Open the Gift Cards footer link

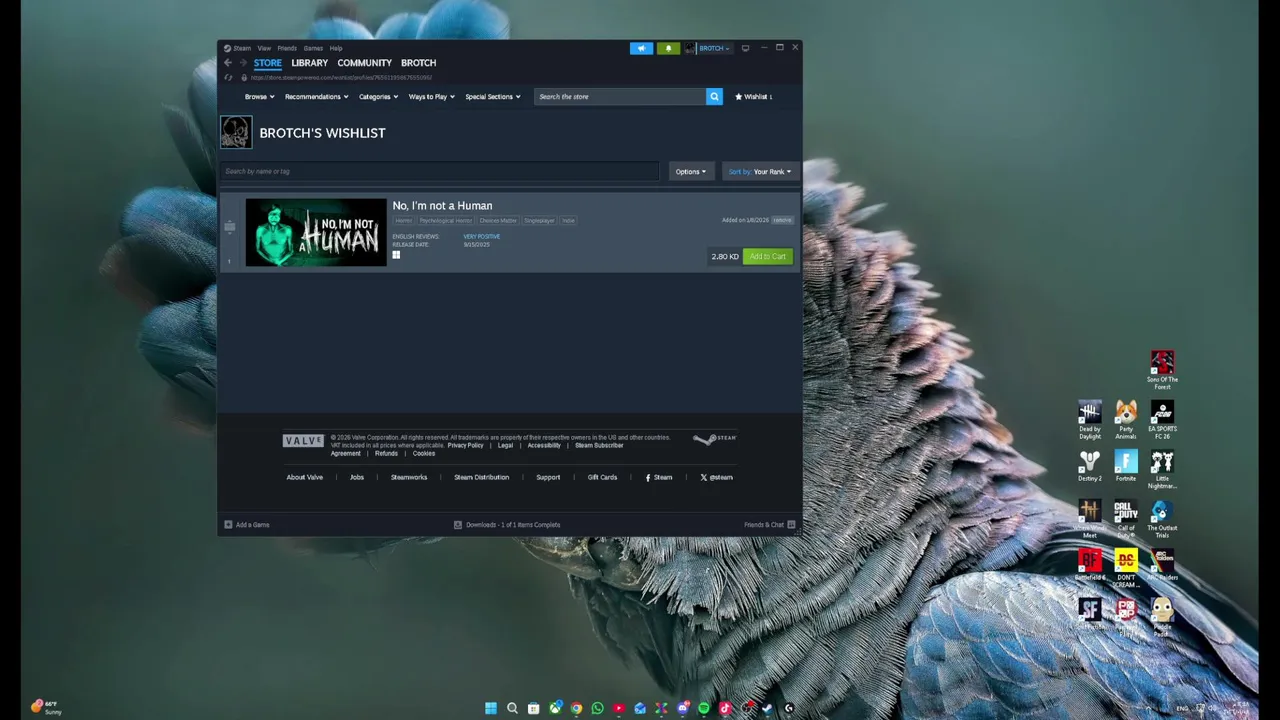coord(602,478)
